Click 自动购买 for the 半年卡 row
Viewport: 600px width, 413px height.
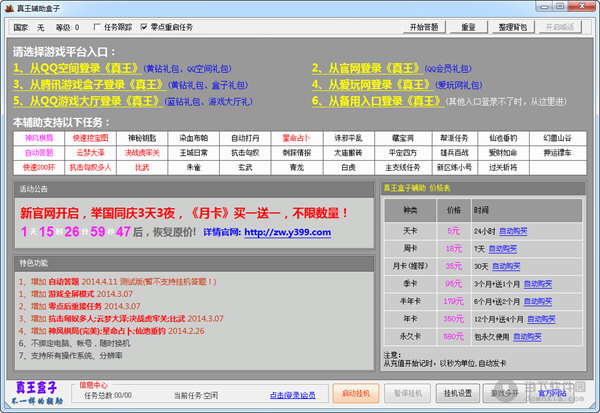point(538,302)
